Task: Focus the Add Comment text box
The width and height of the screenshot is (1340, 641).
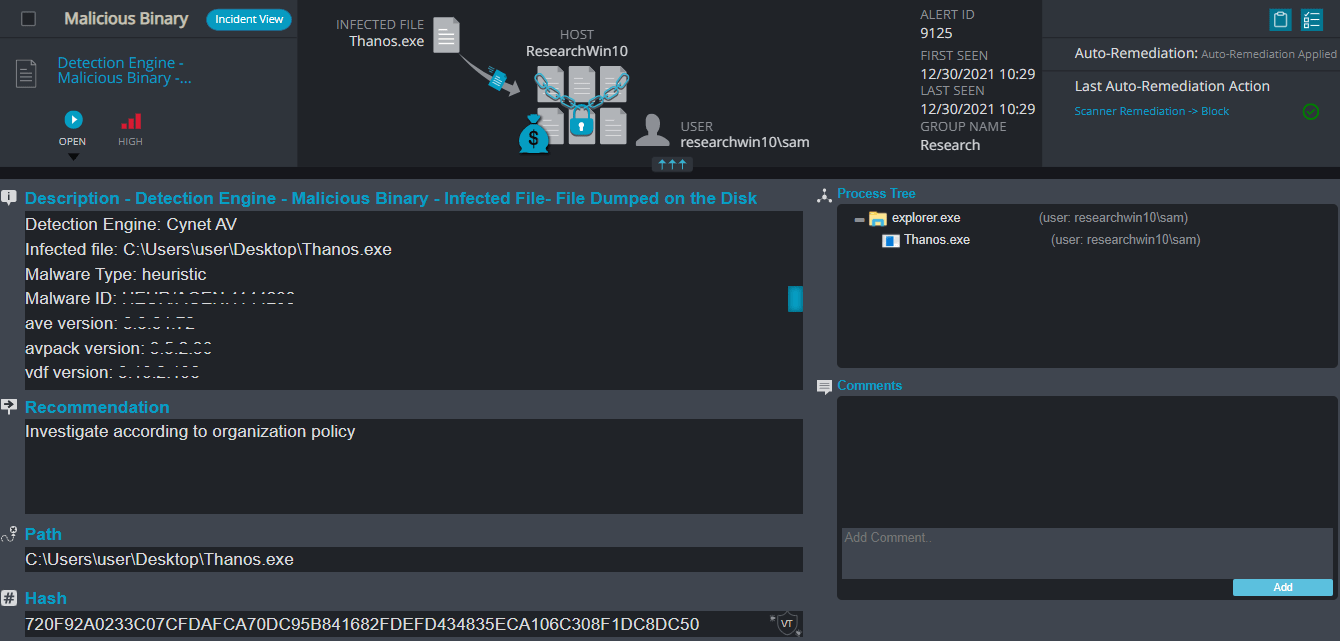Action: tap(1087, 553)
